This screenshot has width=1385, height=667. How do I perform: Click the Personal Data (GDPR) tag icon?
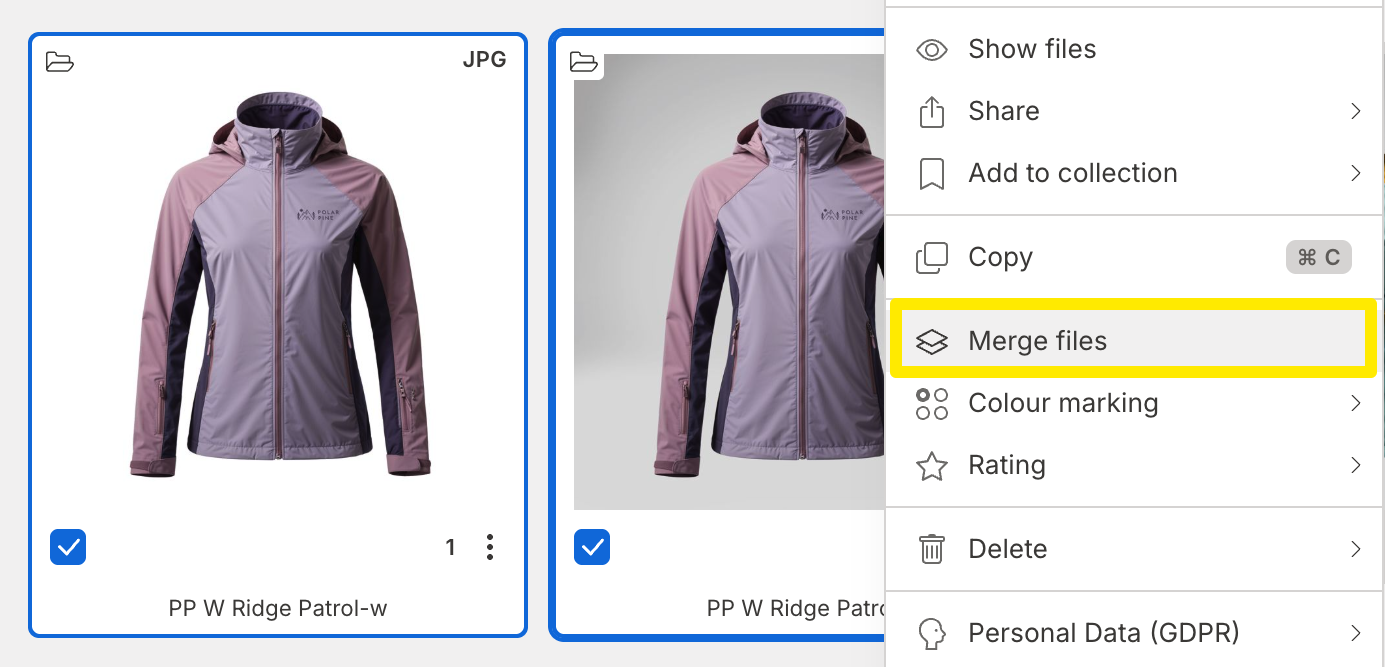pos(931,633)
